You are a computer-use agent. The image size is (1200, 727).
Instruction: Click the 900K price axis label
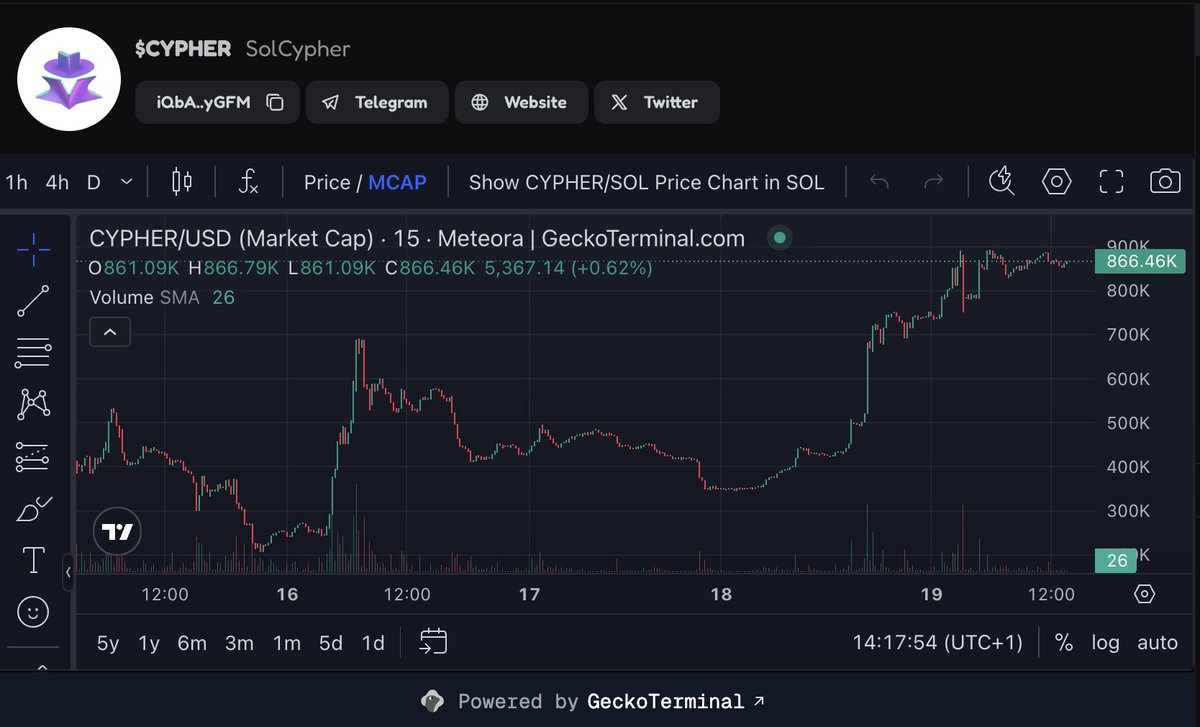pyautogui.click(x=1127, y=246)
